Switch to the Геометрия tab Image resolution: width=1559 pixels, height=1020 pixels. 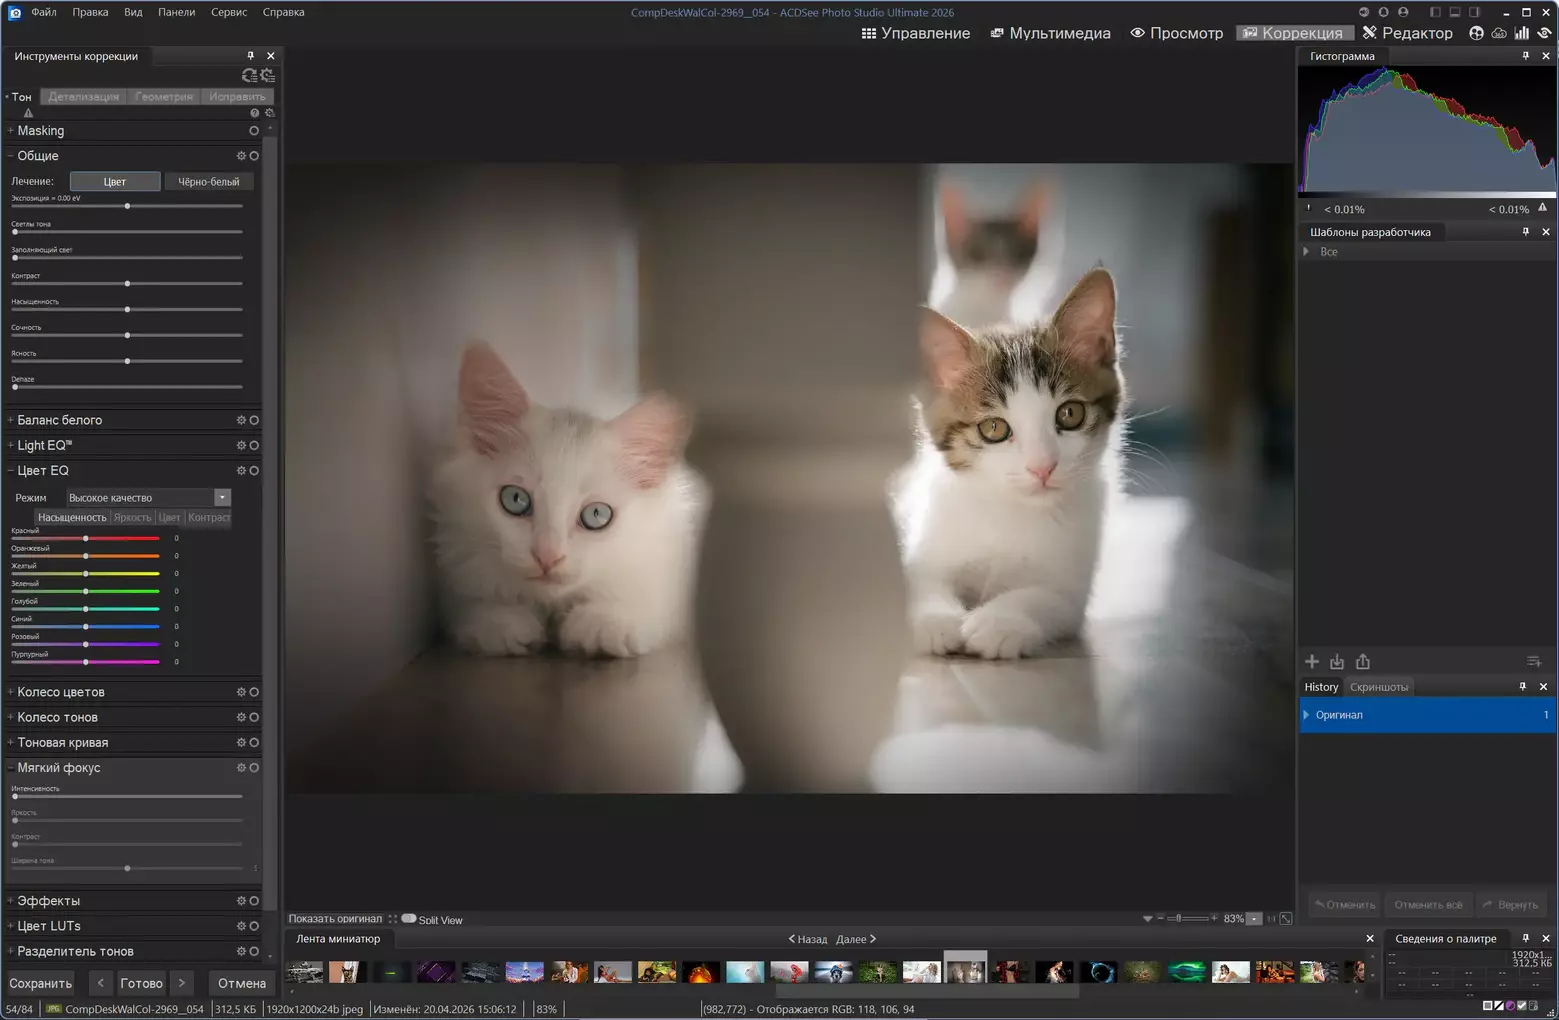tap(163, 97)
